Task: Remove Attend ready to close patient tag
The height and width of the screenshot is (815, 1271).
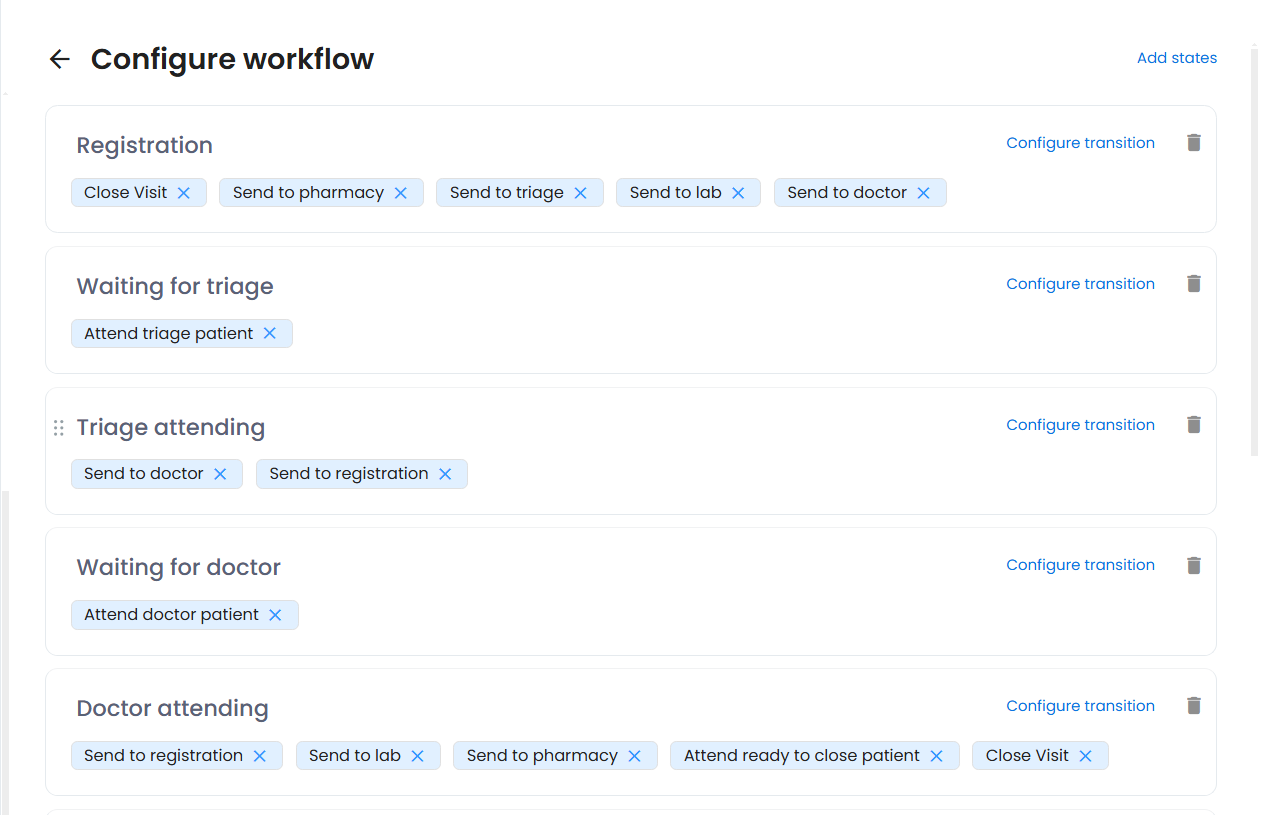Action: pos(937,756)
